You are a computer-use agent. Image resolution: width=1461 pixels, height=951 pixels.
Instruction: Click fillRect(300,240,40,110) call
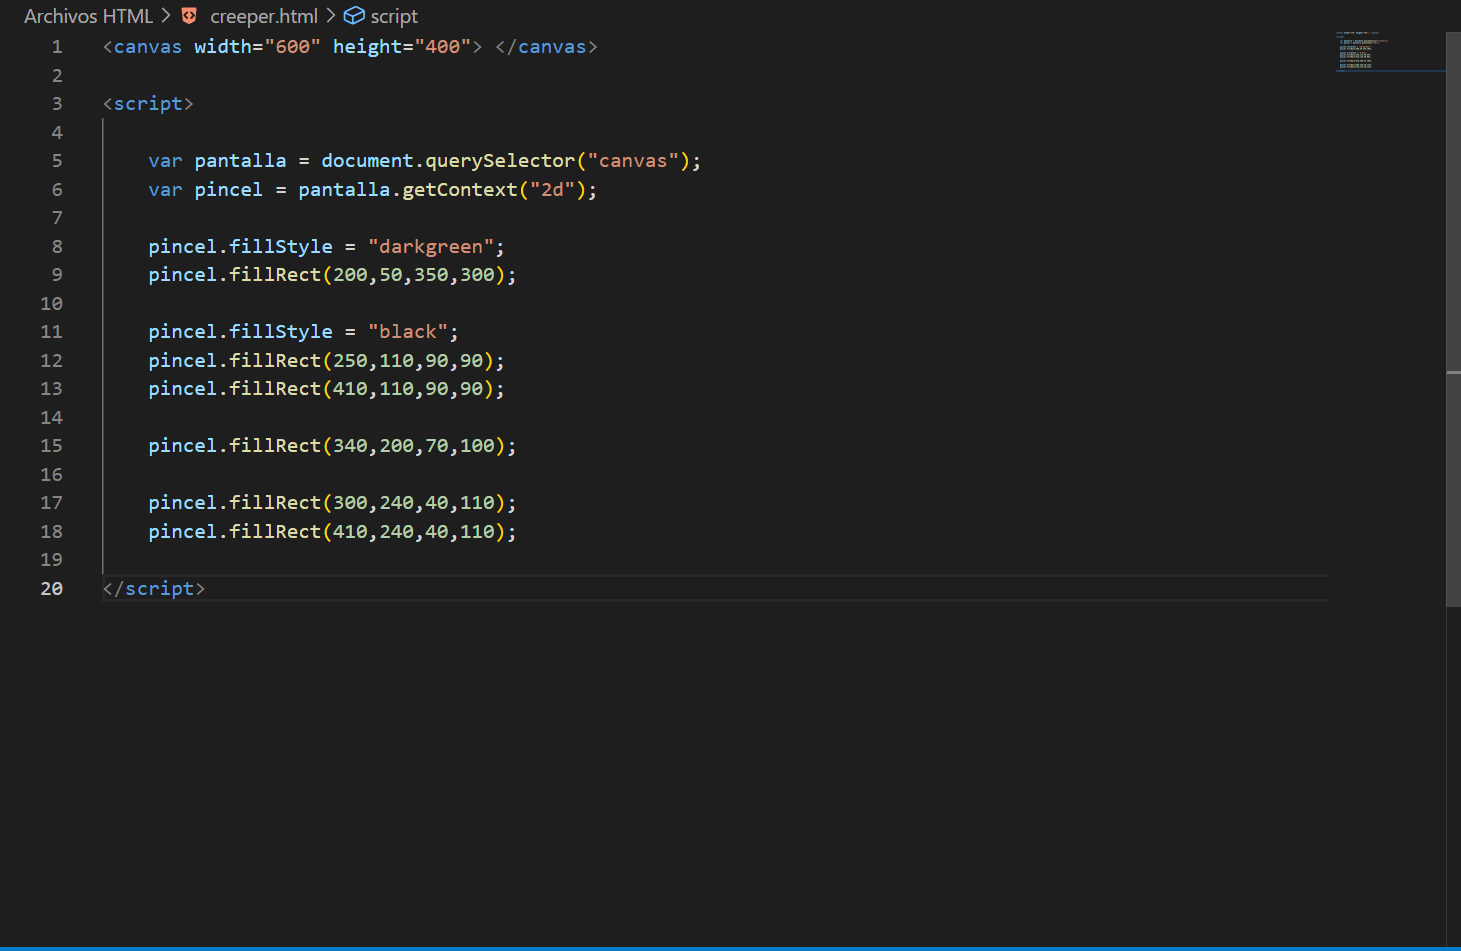point(368,503)
